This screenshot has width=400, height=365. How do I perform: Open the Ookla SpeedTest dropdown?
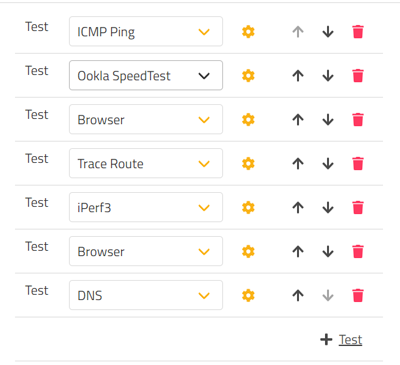(x=146, y=75)
